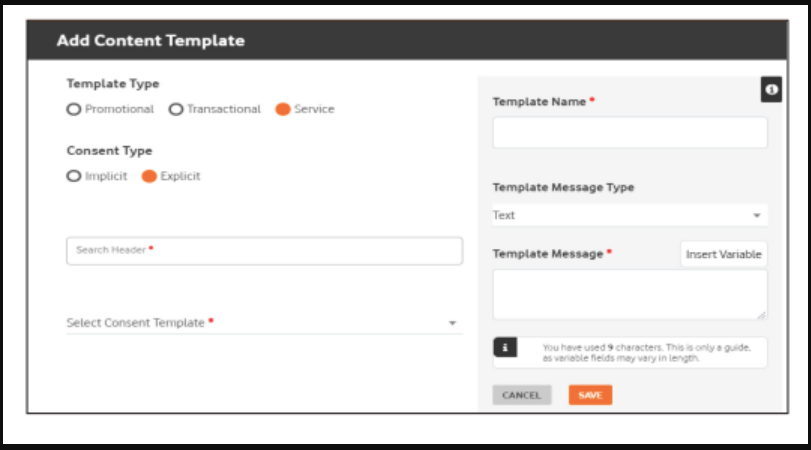Click the SAVE button
Screen dimensions: 811x450
point(590,395)
